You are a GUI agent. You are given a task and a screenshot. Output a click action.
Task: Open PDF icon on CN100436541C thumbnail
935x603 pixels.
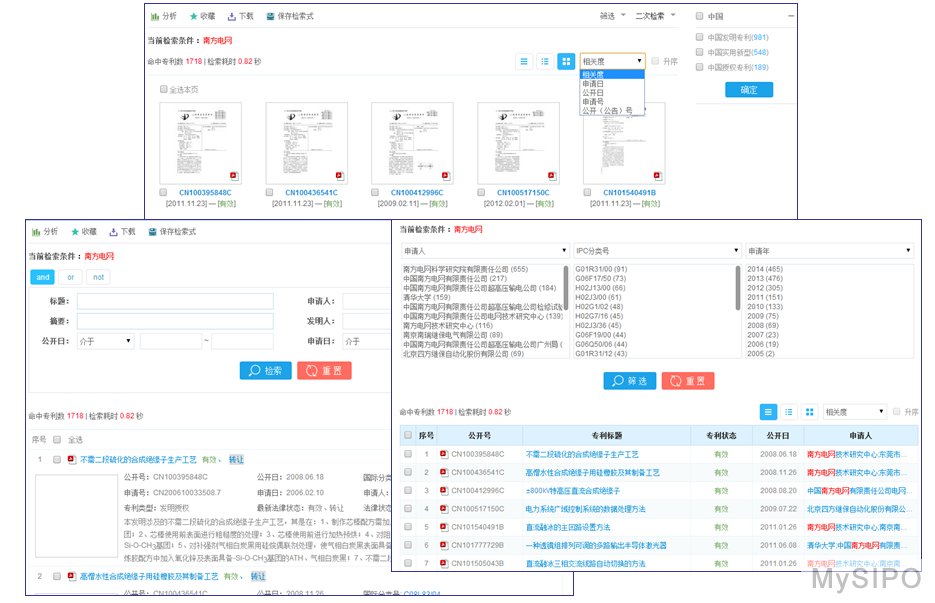(x=340, y=176)
